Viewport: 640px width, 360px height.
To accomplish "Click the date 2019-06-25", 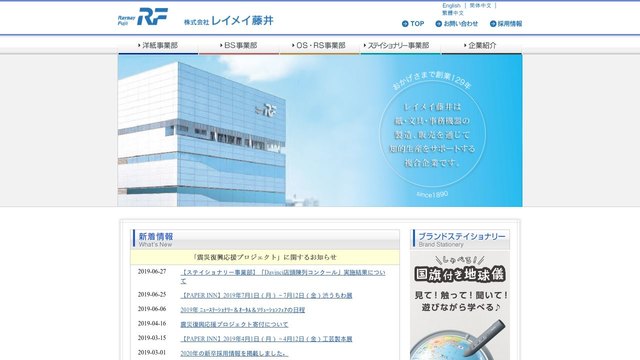I will 152,294.
